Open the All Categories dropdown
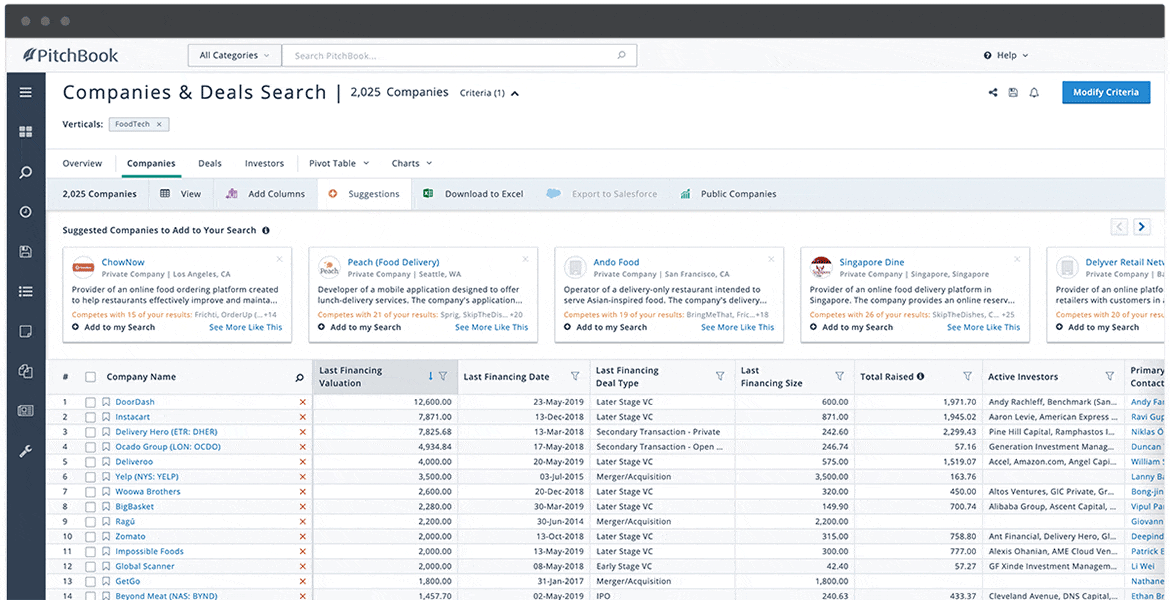 234,56
